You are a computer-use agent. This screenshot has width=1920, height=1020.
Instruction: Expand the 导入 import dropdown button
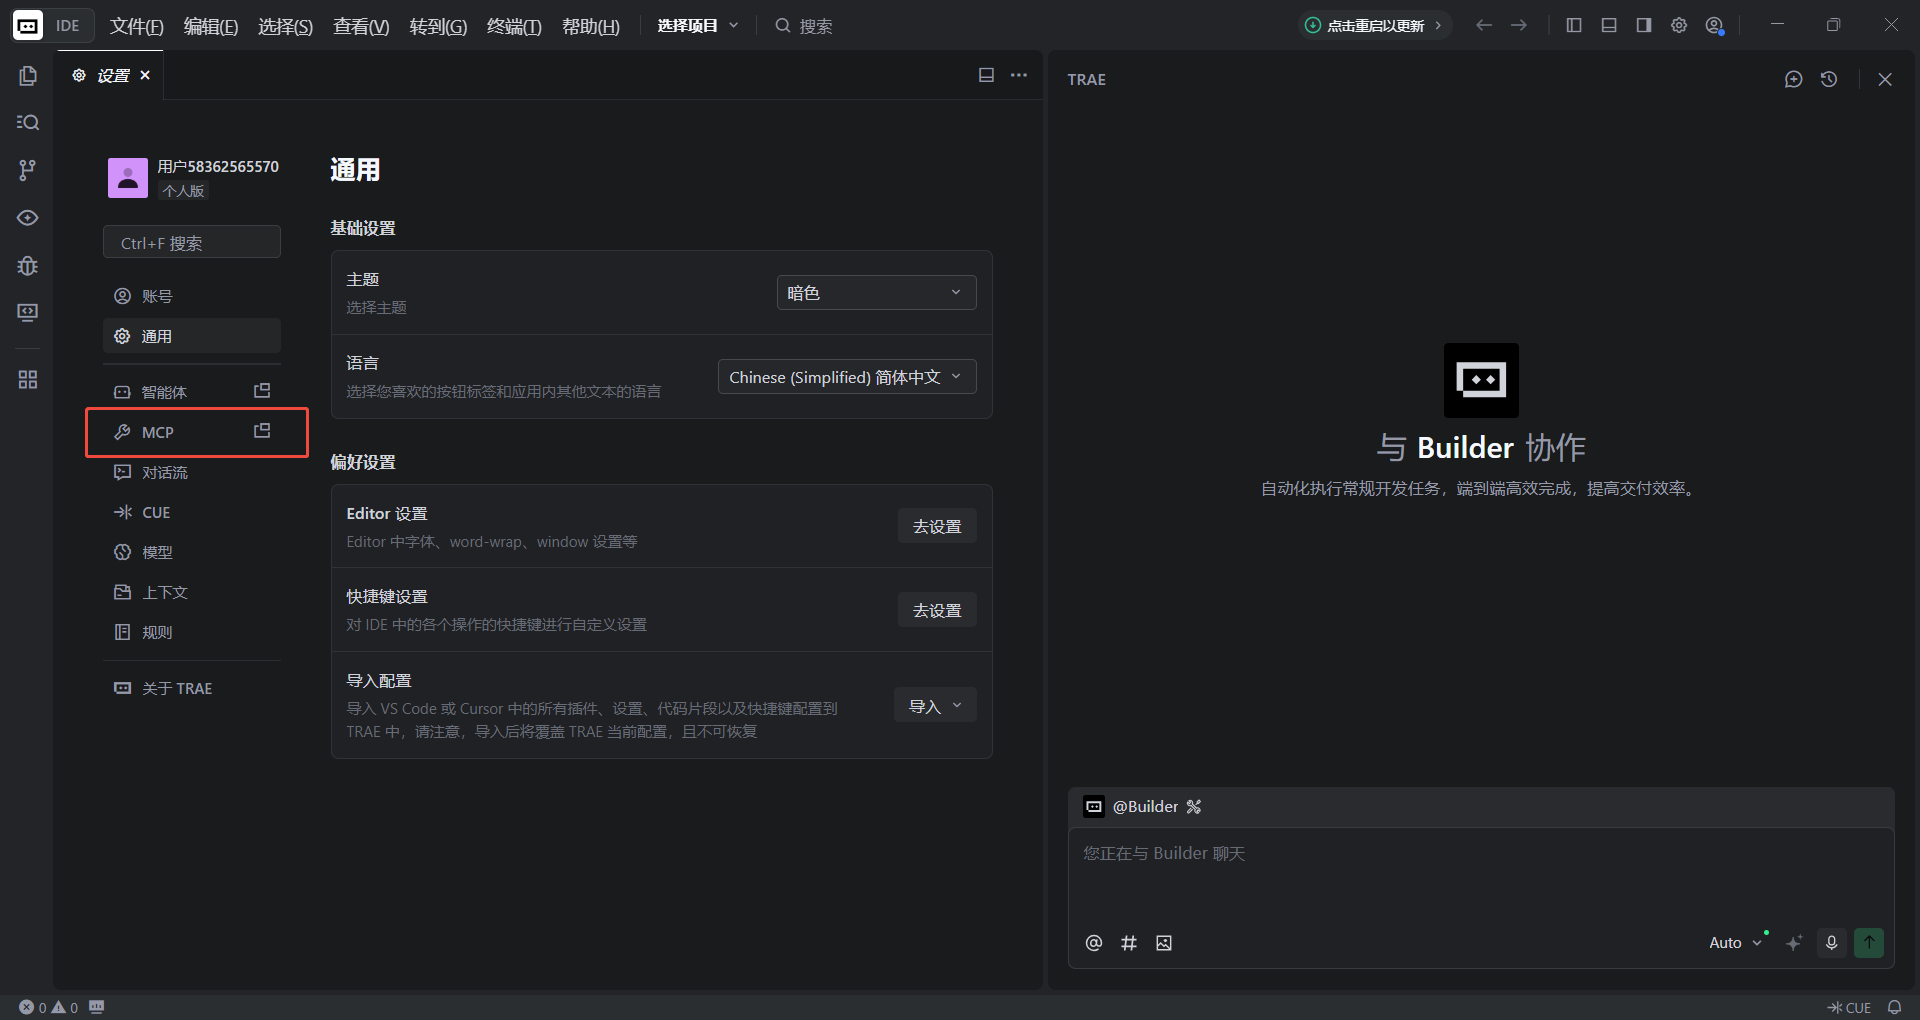tap(934, 706)
